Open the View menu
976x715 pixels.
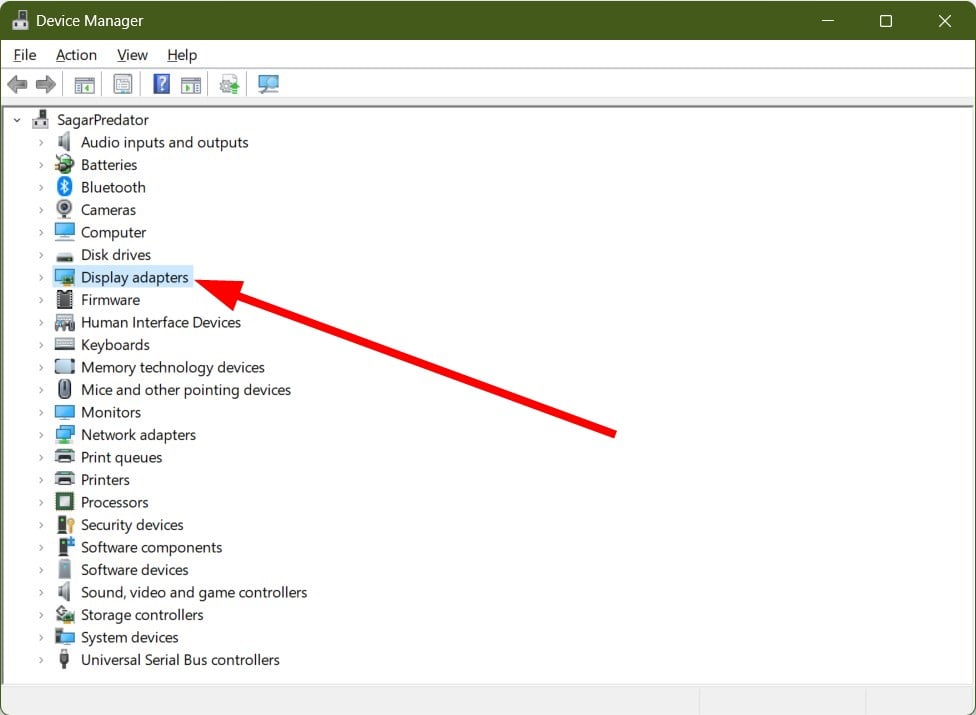(132, 55)
